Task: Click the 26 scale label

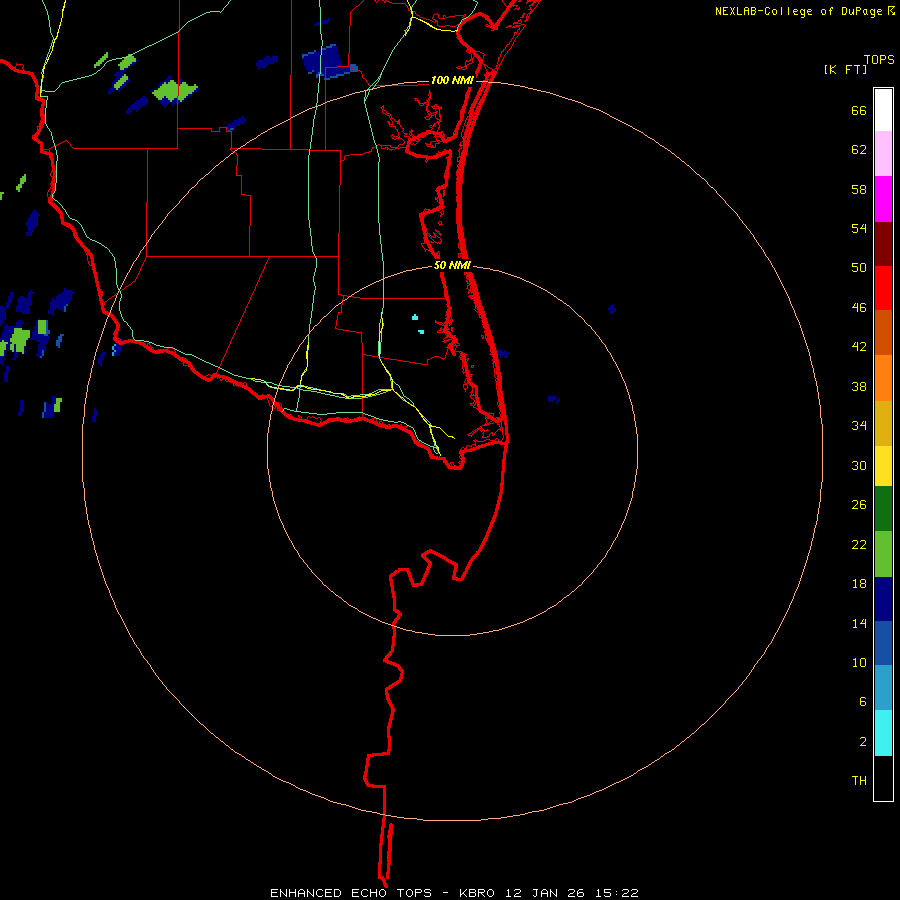Action: point(859,505)
